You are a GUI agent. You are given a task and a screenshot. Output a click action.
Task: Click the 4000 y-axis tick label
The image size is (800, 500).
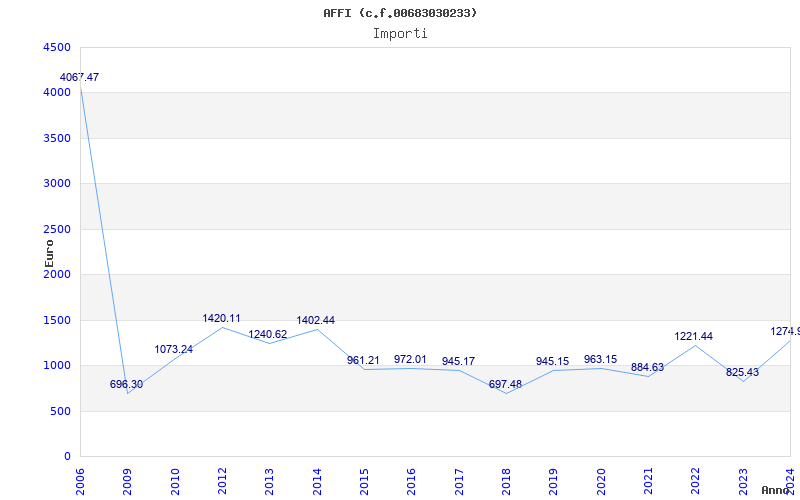click(57, 93)
